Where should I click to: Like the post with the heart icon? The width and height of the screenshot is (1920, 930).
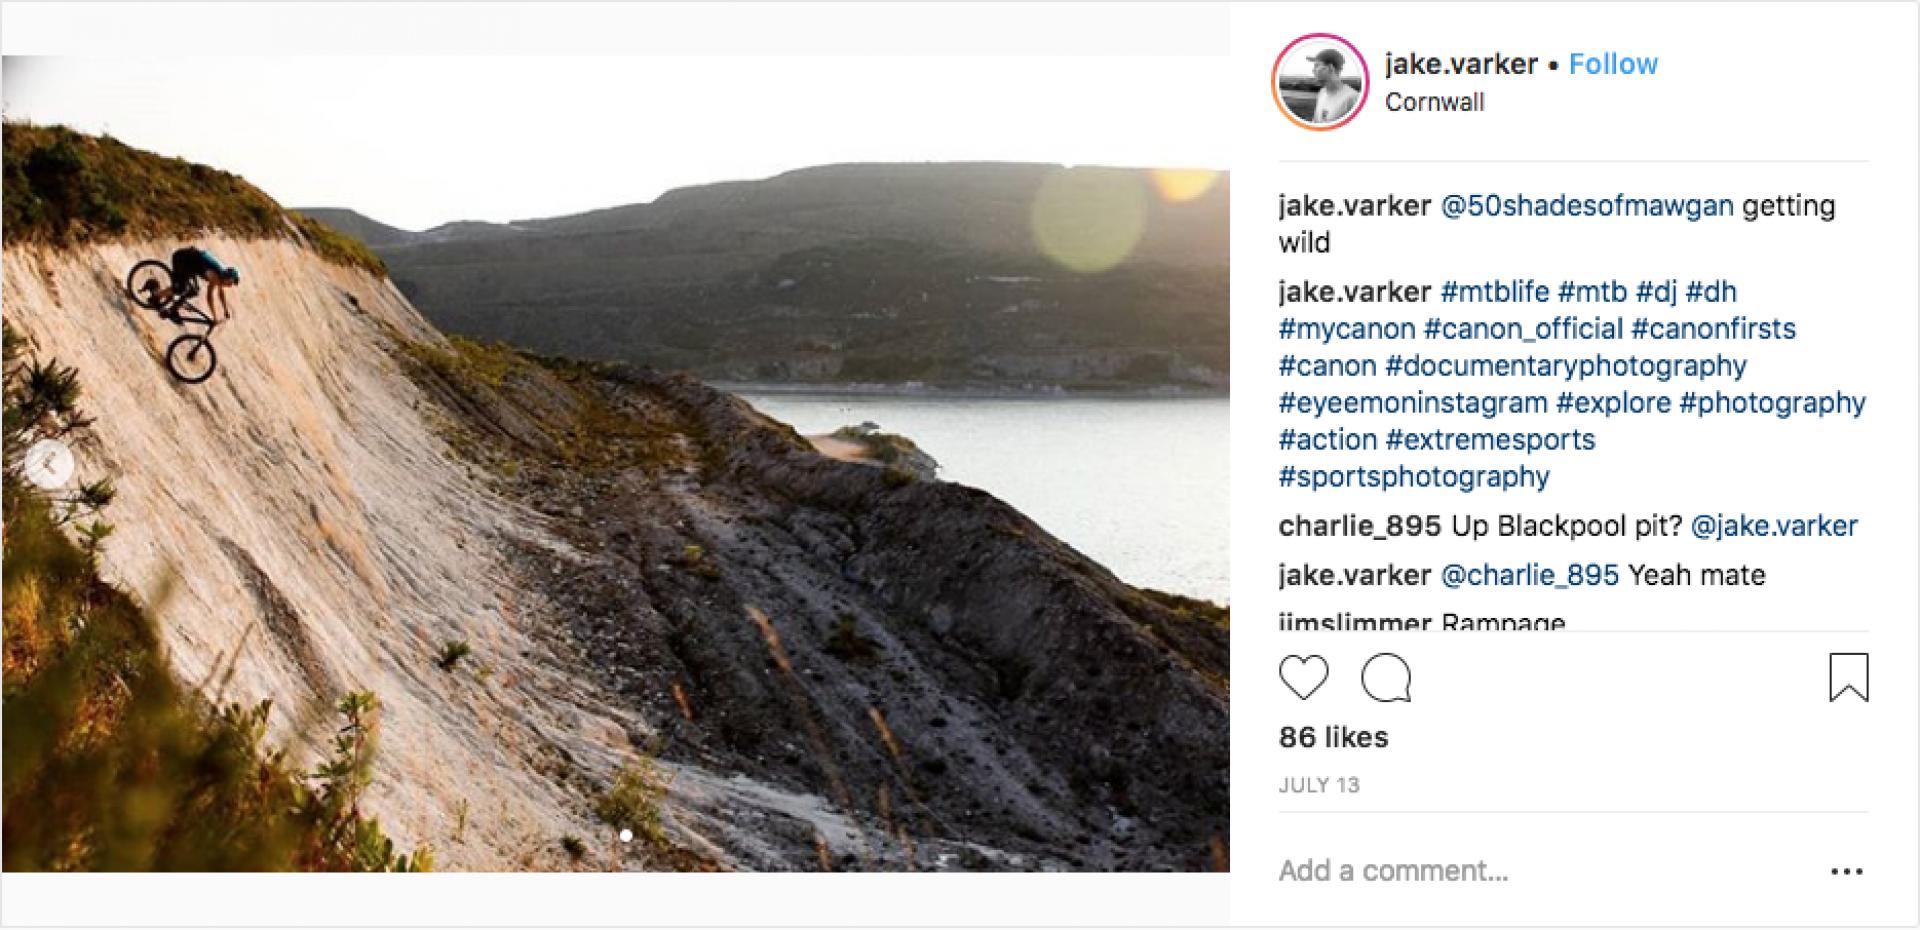(1303, 678)
